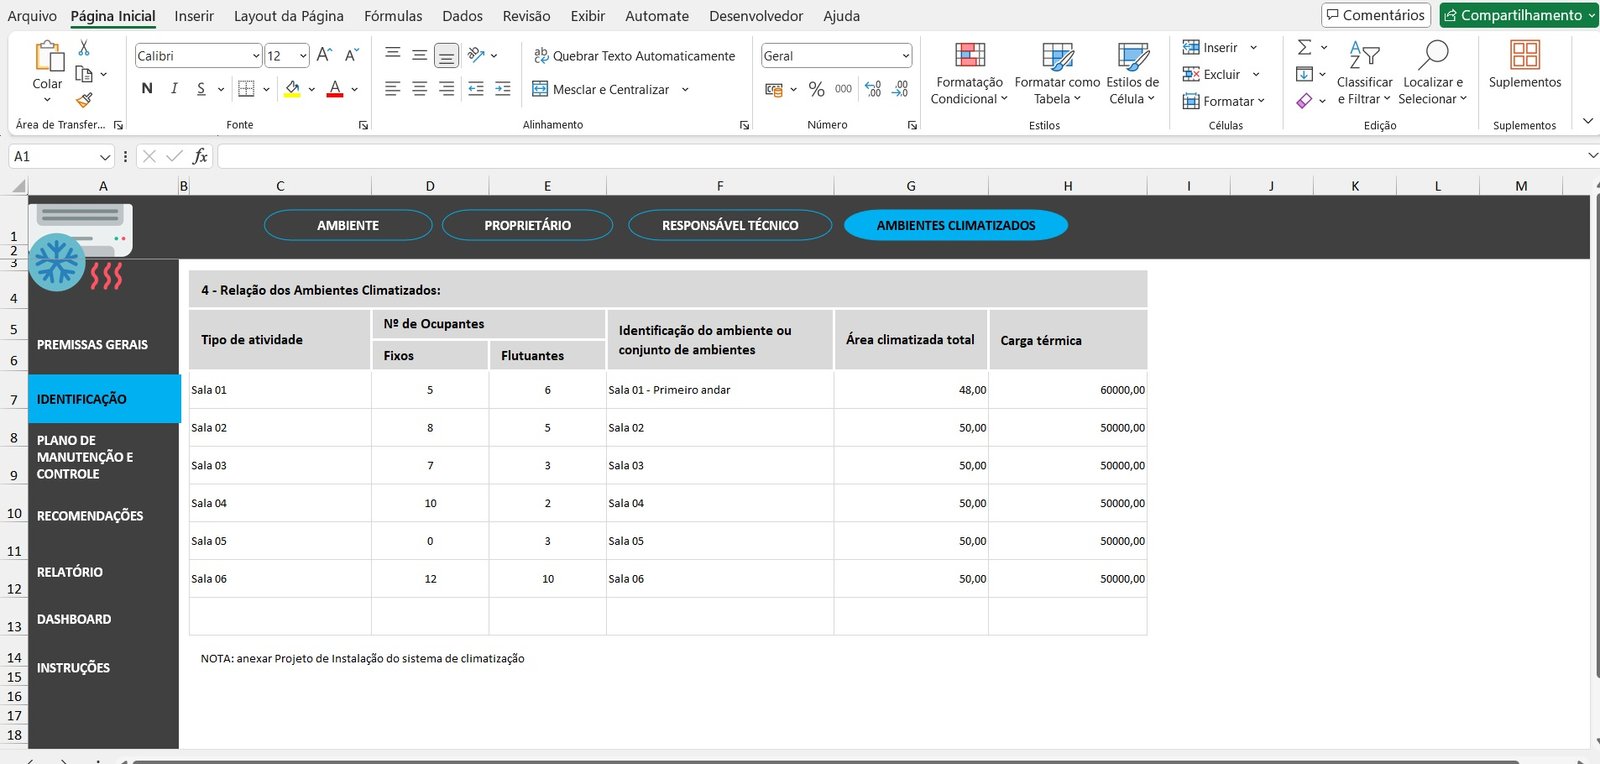Open Classificar e Filtrar
Image resolution: width=1600 pixels, height=764 pixels.
[1364, 73]
